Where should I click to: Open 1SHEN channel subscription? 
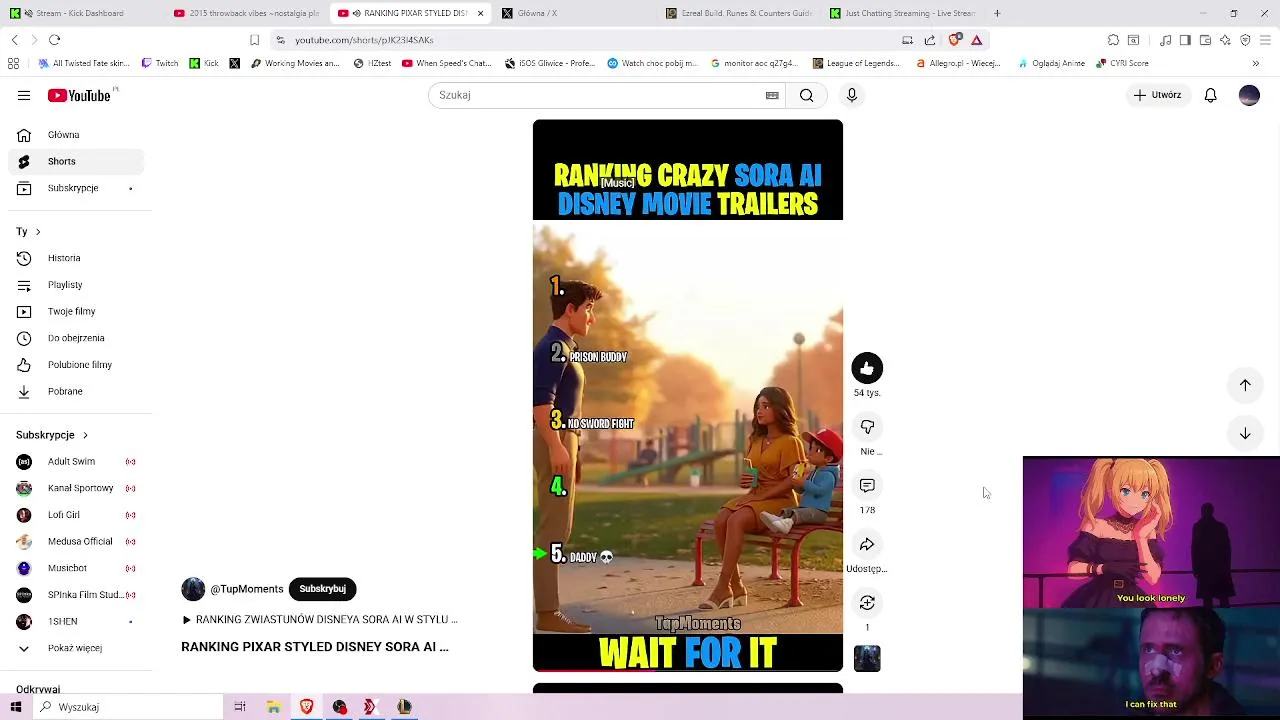click(76, 621)
